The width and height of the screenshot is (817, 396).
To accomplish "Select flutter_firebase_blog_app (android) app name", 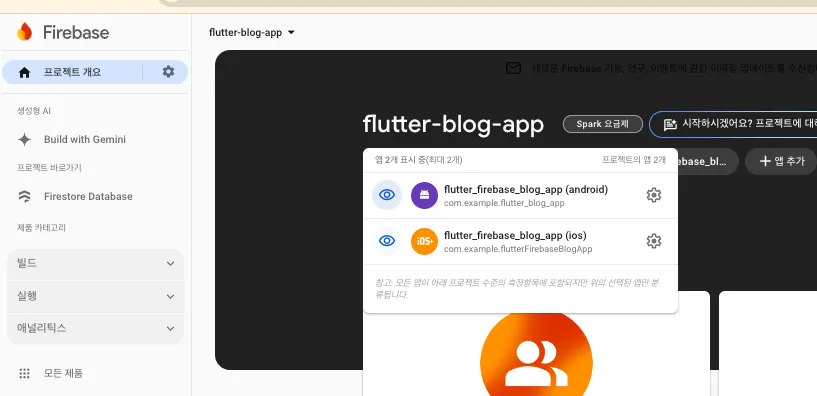I will click(x=526, y=190).
